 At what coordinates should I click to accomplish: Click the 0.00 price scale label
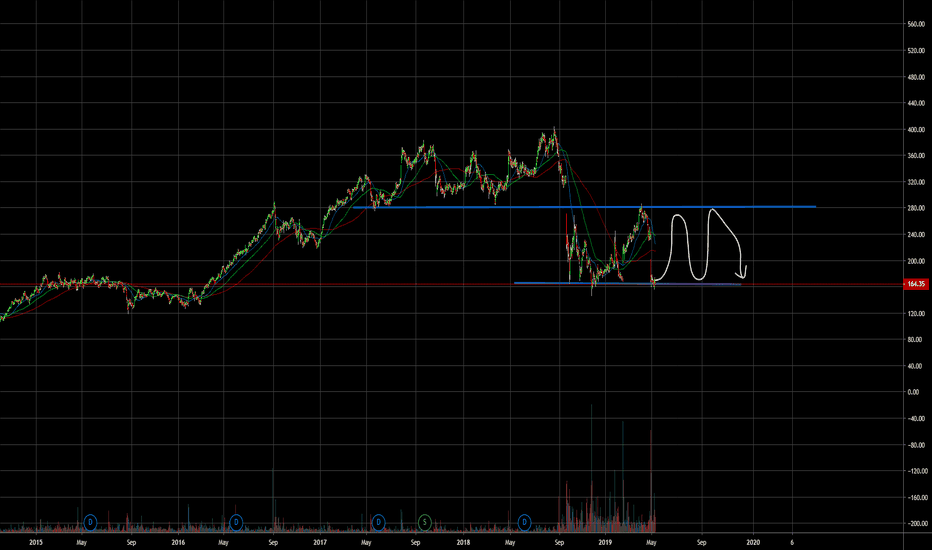tap(913, 392)
